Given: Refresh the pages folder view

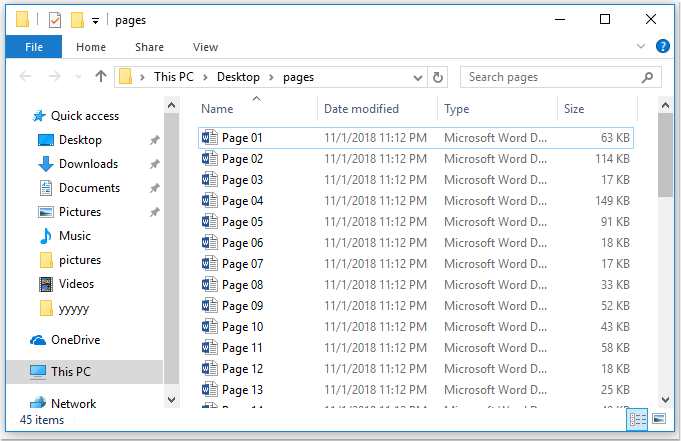Looking at the screenshot, I should point(437,77).
